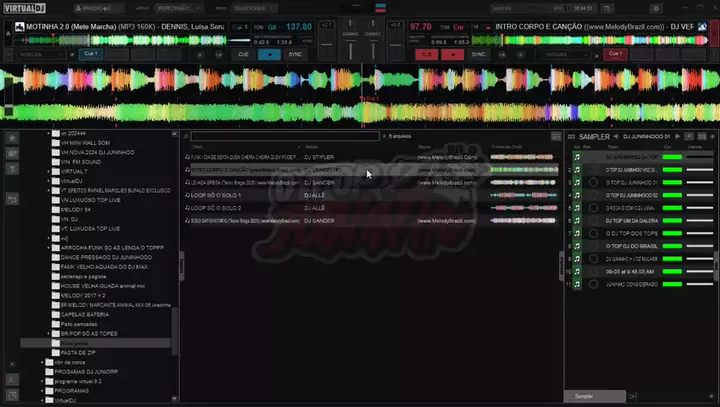Click green color swatch for DJ TOP UM DA GALERA
720x407 pixels.
pos(672,221)
